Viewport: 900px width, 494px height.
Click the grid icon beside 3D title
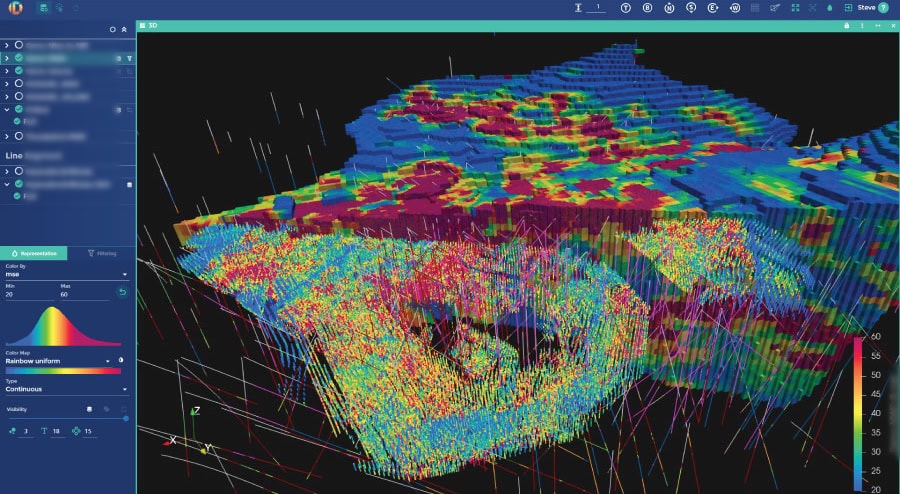coord(142,26)
